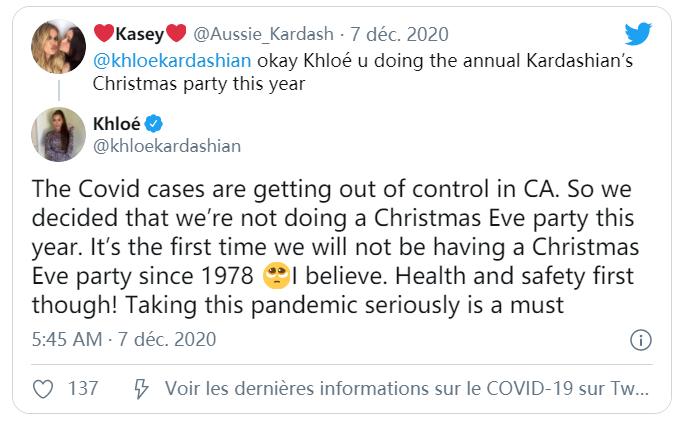Image resolution: width=688 pixels, height=426 pixels.
Task: Like the tweet with the heart icon
Action: tap(42, 387)
